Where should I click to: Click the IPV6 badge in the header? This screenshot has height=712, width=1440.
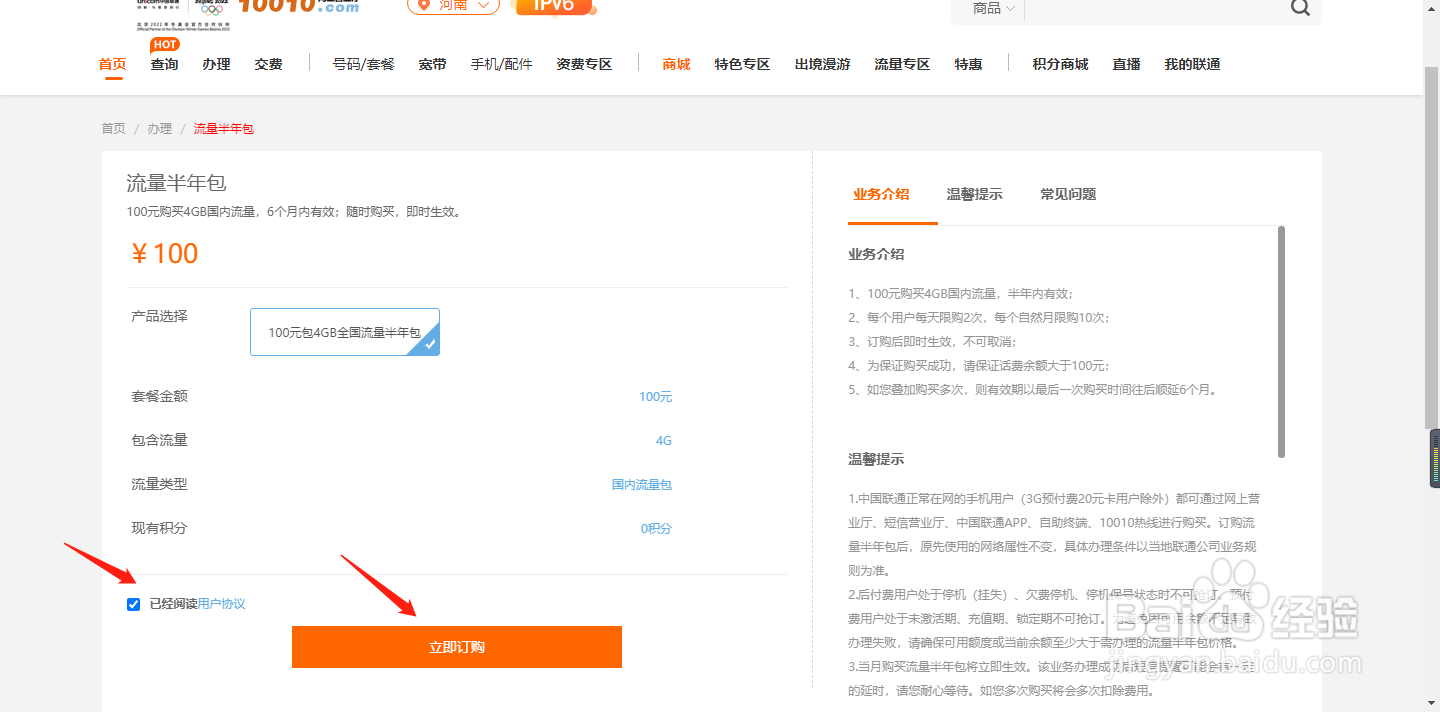(x=554, y=6)
